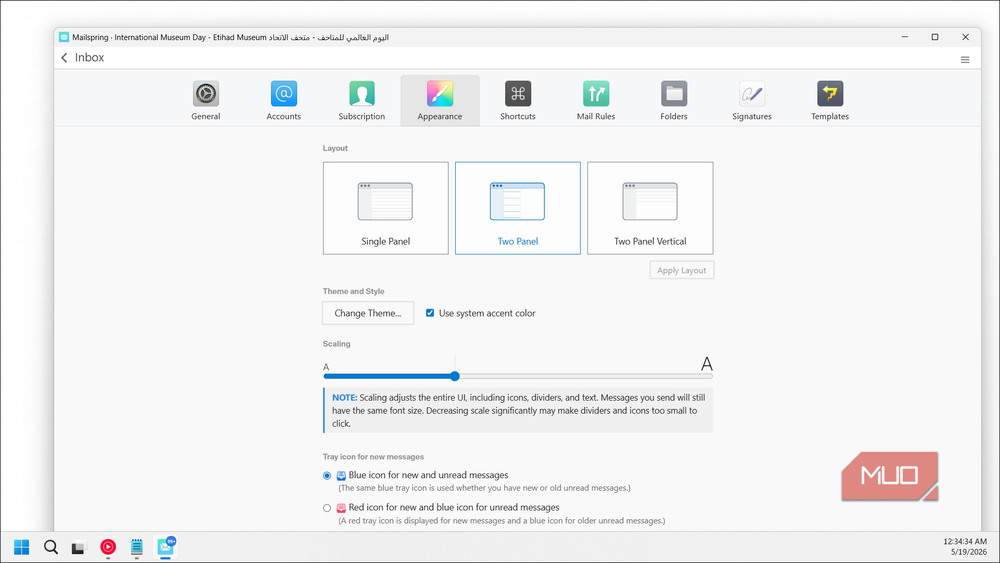Switch to the Subscription tab
Image resolution: width=1000 pixels, height=563 pixels.
coord(362,101)
